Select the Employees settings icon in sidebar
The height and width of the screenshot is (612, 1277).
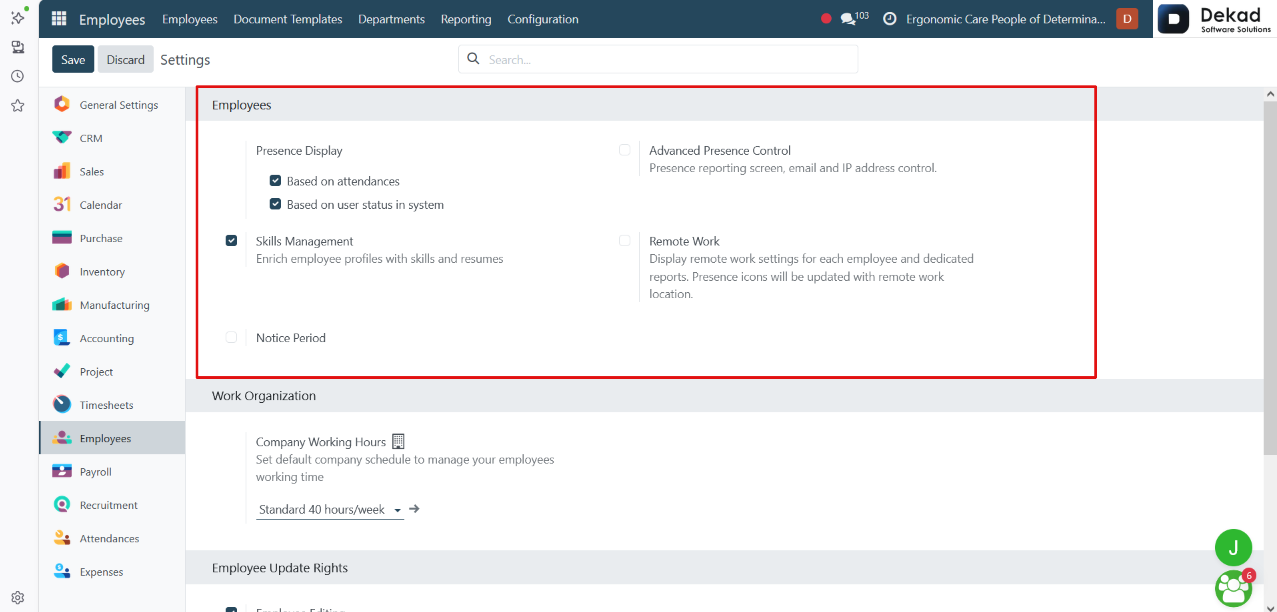pyautogui.click(x=62, y=438)
